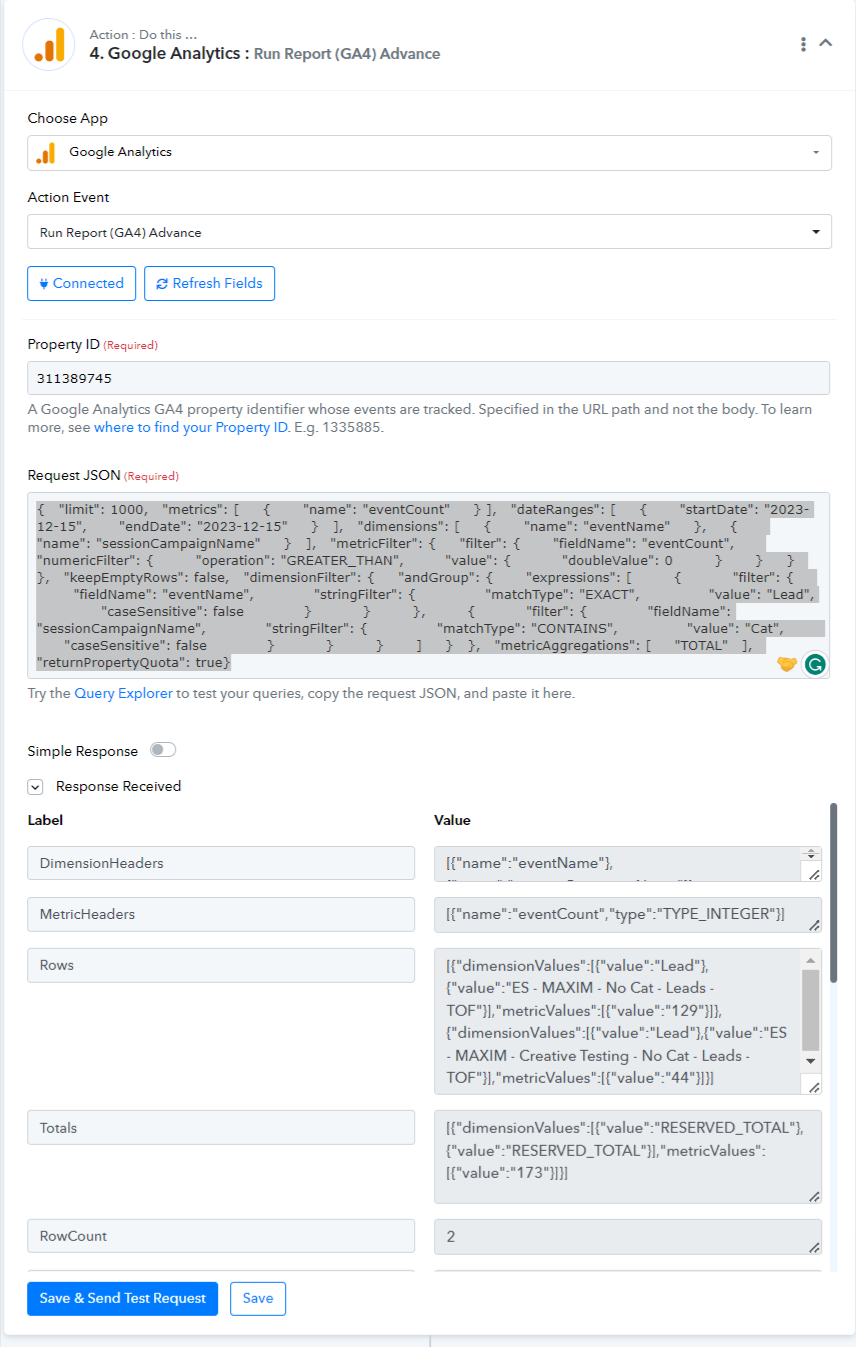
Task: Click the Save button
Action: 258,1298
